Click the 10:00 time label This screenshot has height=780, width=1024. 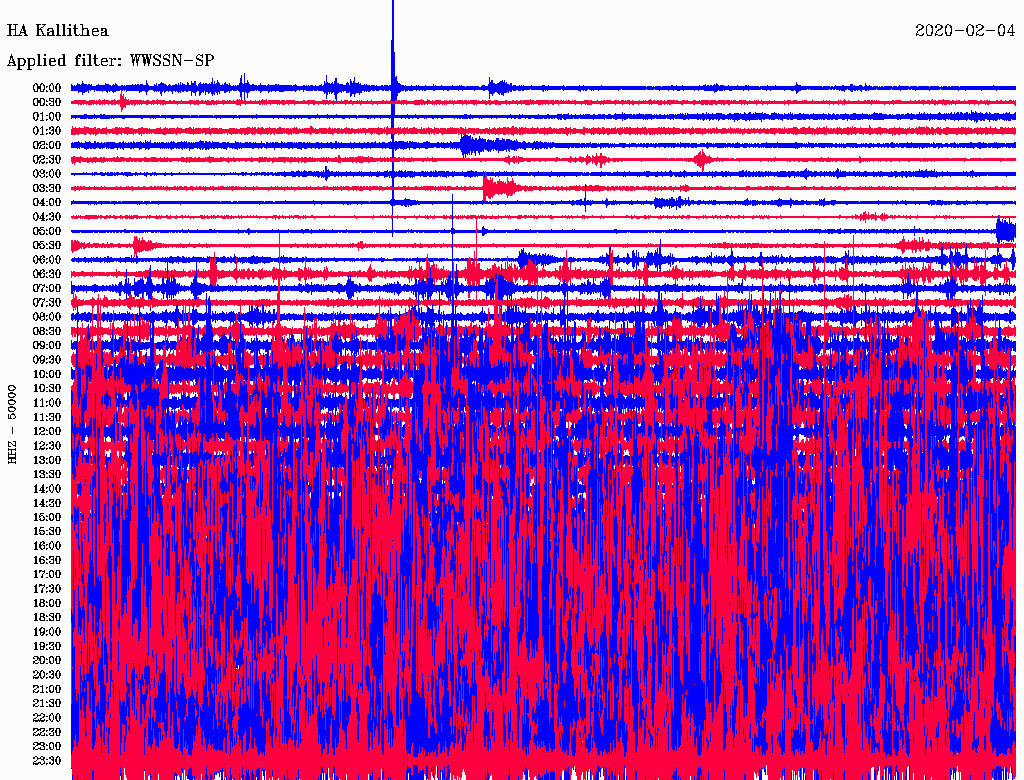click(47, 374)
